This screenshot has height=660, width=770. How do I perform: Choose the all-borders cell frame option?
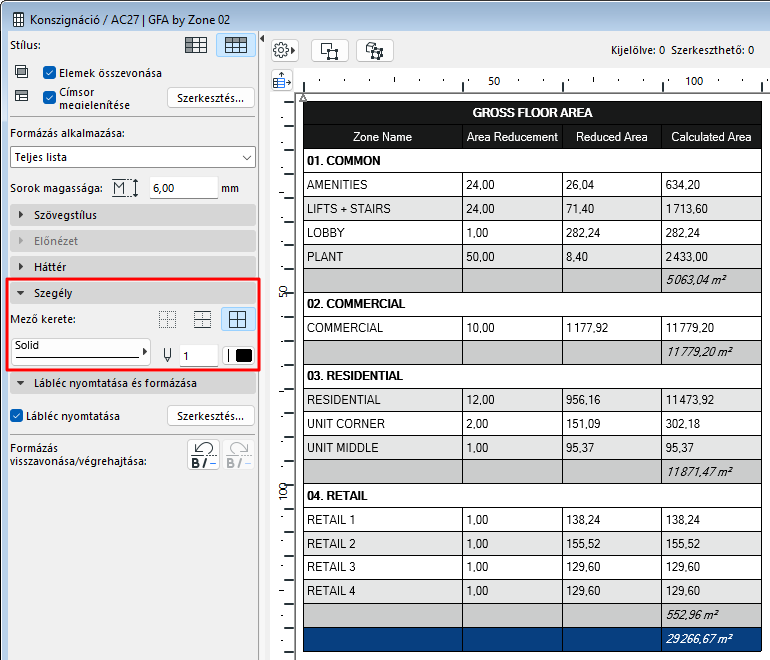point(238,320)
